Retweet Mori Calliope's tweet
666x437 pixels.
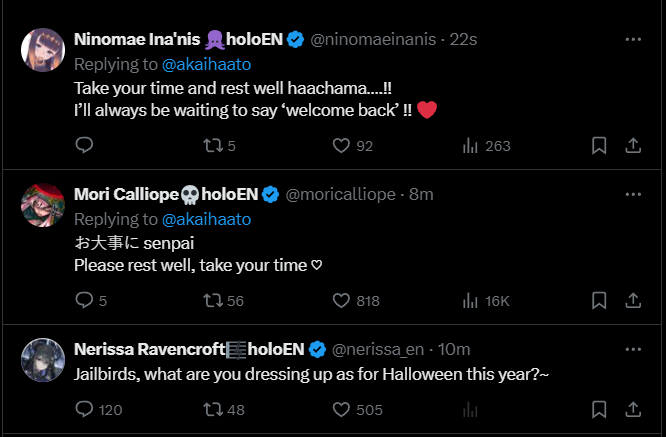point(212,300)
